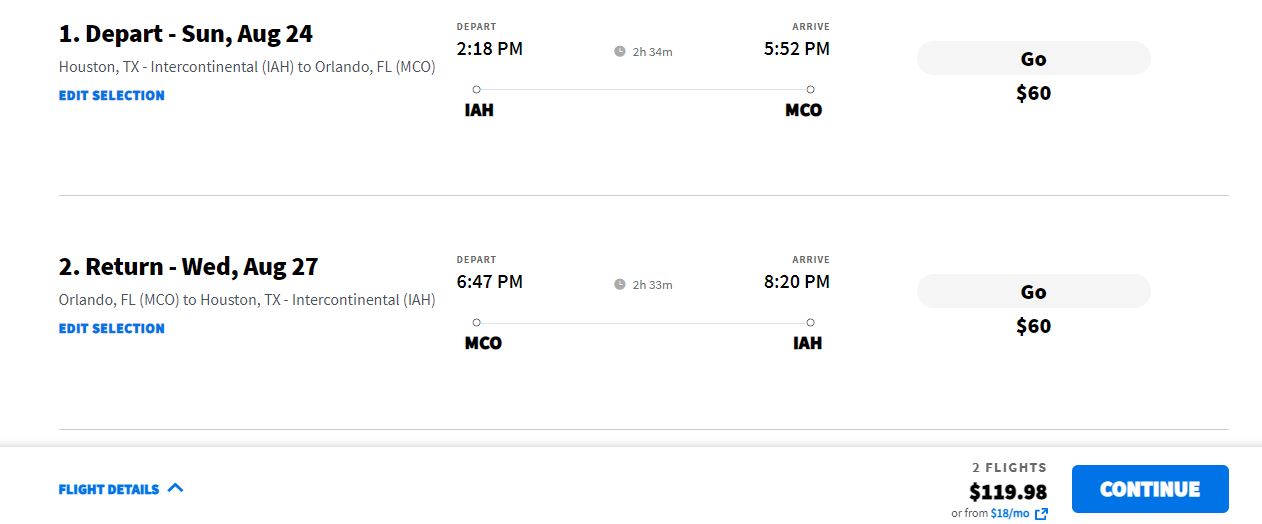Continue to the next booking step
This screenshot has height=524, width=1262.
(1150, 489)
